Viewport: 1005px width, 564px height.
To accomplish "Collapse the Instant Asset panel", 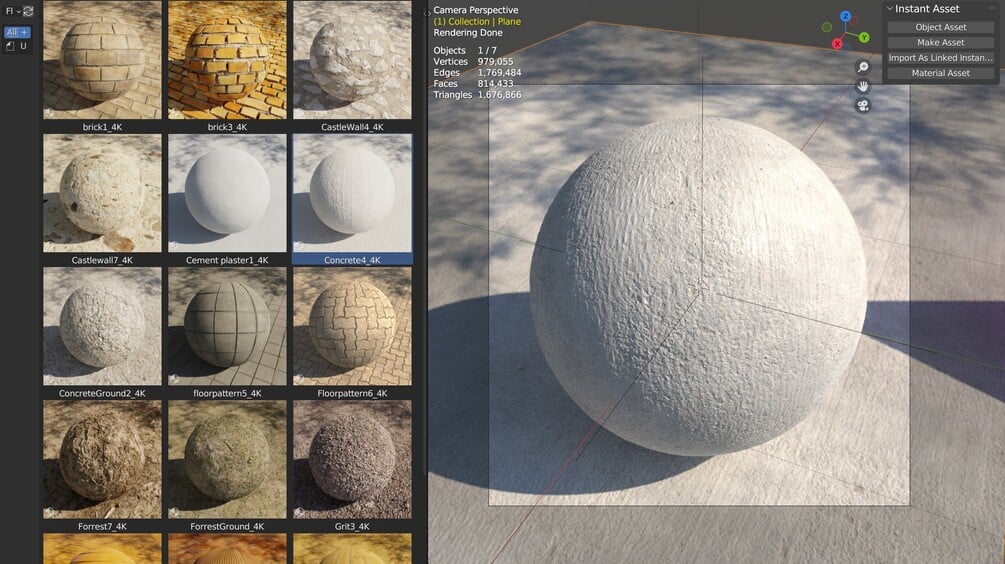I will tap(890, 9).
